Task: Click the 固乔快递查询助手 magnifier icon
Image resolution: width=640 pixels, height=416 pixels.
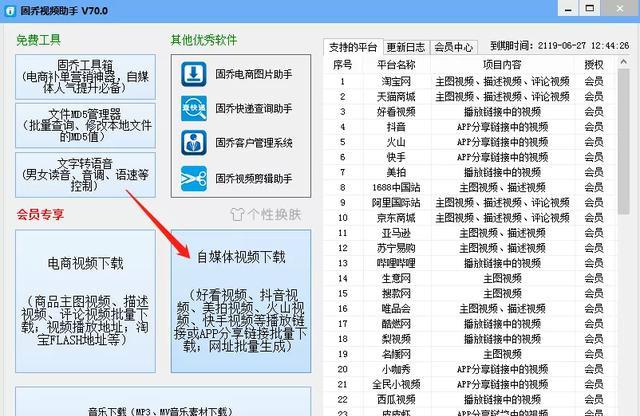Action: pyautogui.click(x=193, y=108)
